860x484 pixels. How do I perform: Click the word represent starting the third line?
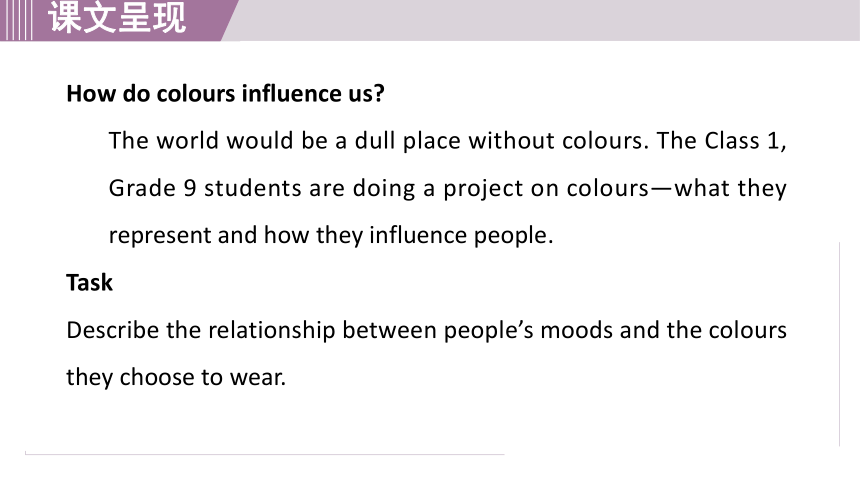click(x=160, y=237)
